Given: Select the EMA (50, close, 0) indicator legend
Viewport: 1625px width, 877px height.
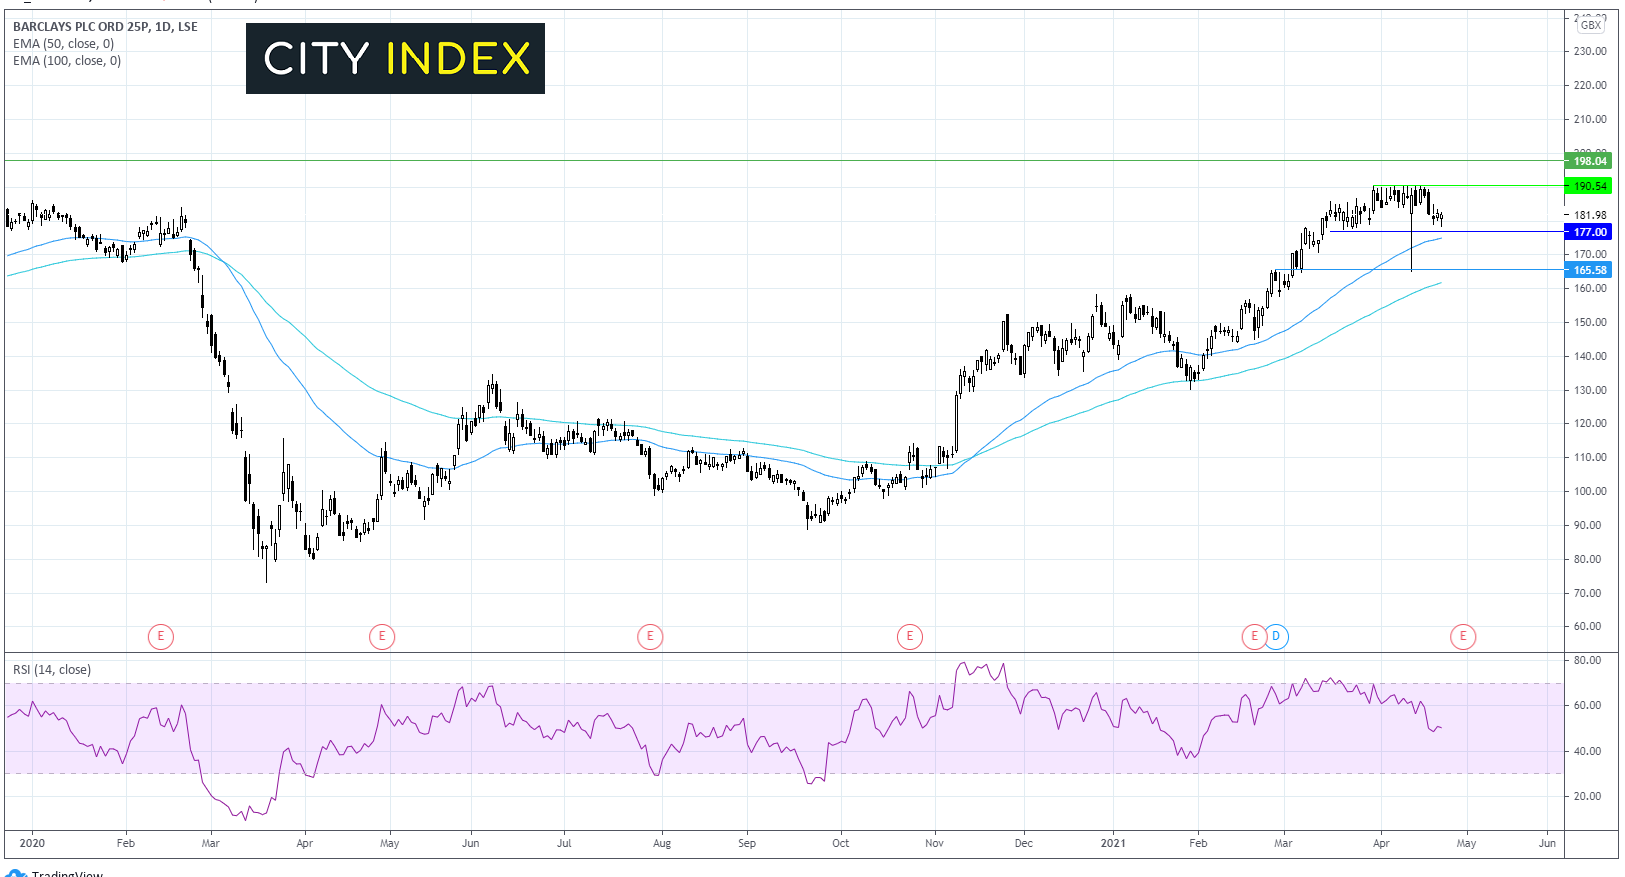Looking at the screenshot, I should pyautogui.click(x=64, y=44).
